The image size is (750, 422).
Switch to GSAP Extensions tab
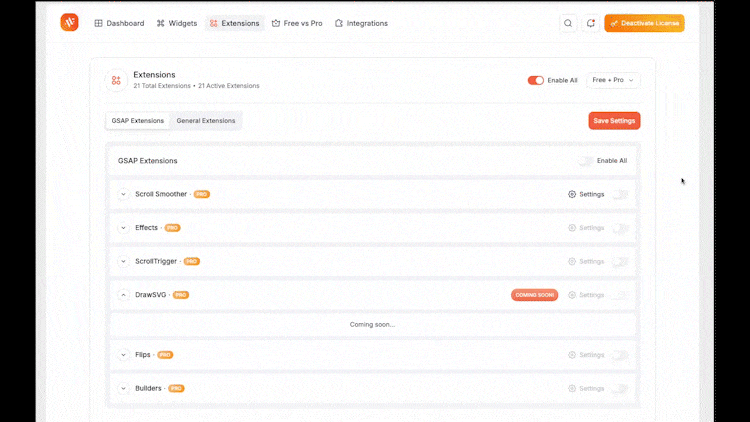point(138,121)
